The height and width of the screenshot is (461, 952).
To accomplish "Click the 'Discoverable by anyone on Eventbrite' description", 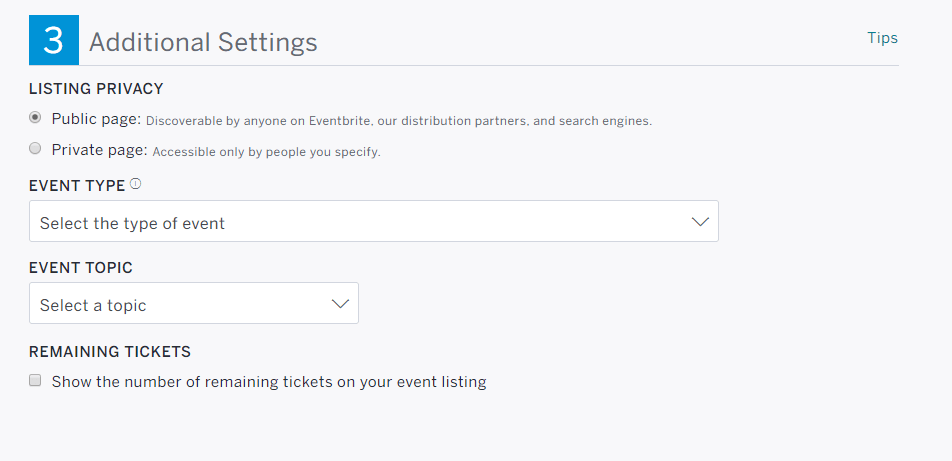I will point(399,121).
